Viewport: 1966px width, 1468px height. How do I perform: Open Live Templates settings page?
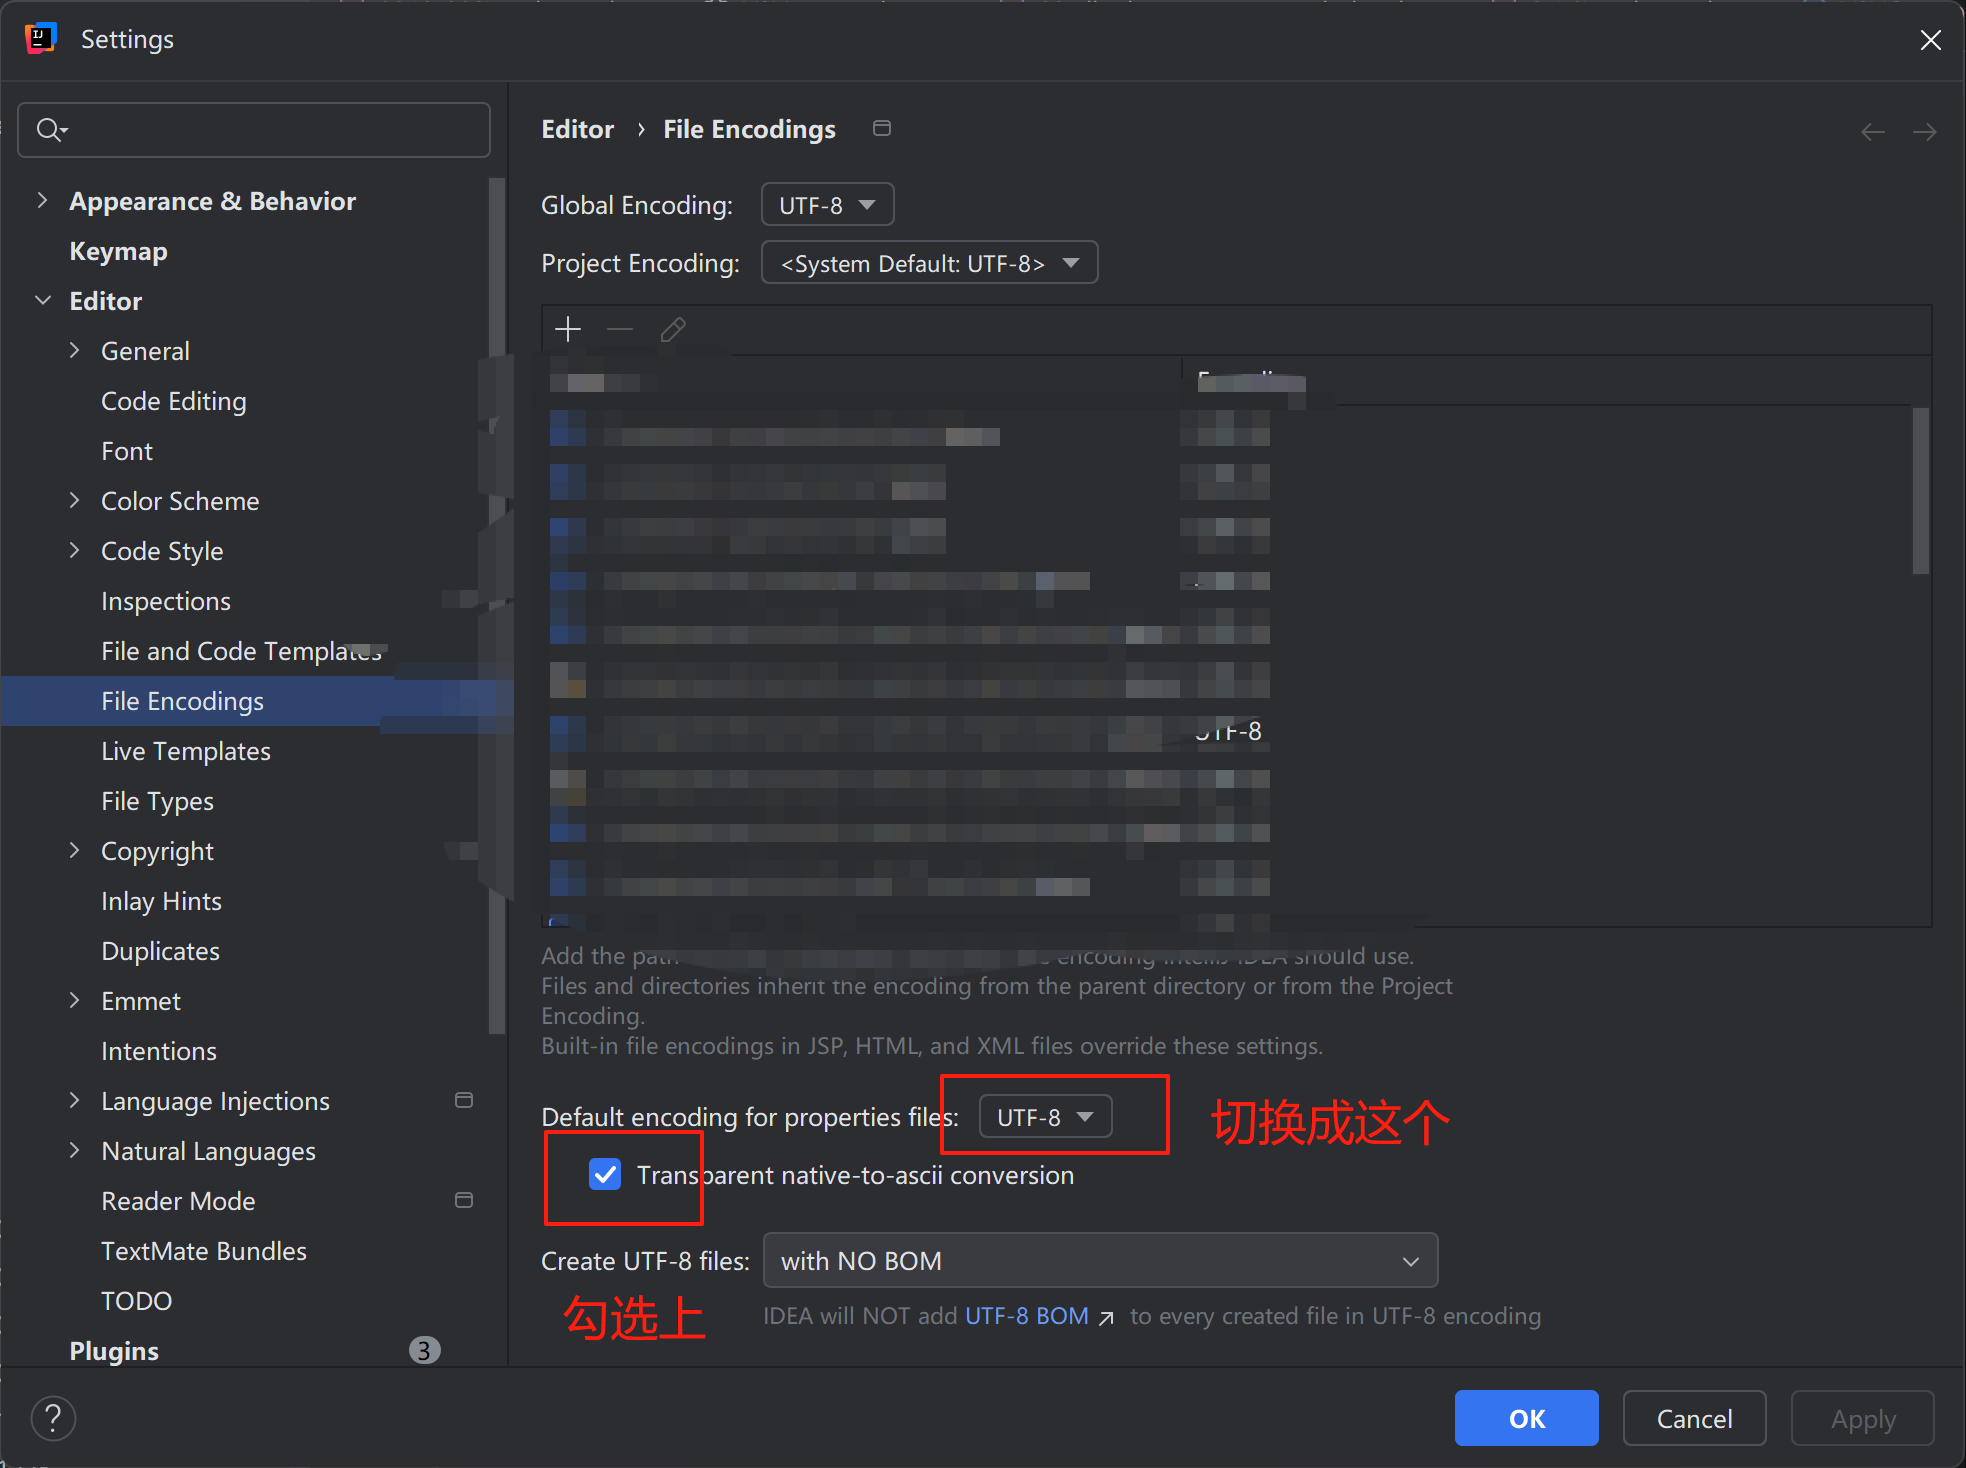pos(186,751)
